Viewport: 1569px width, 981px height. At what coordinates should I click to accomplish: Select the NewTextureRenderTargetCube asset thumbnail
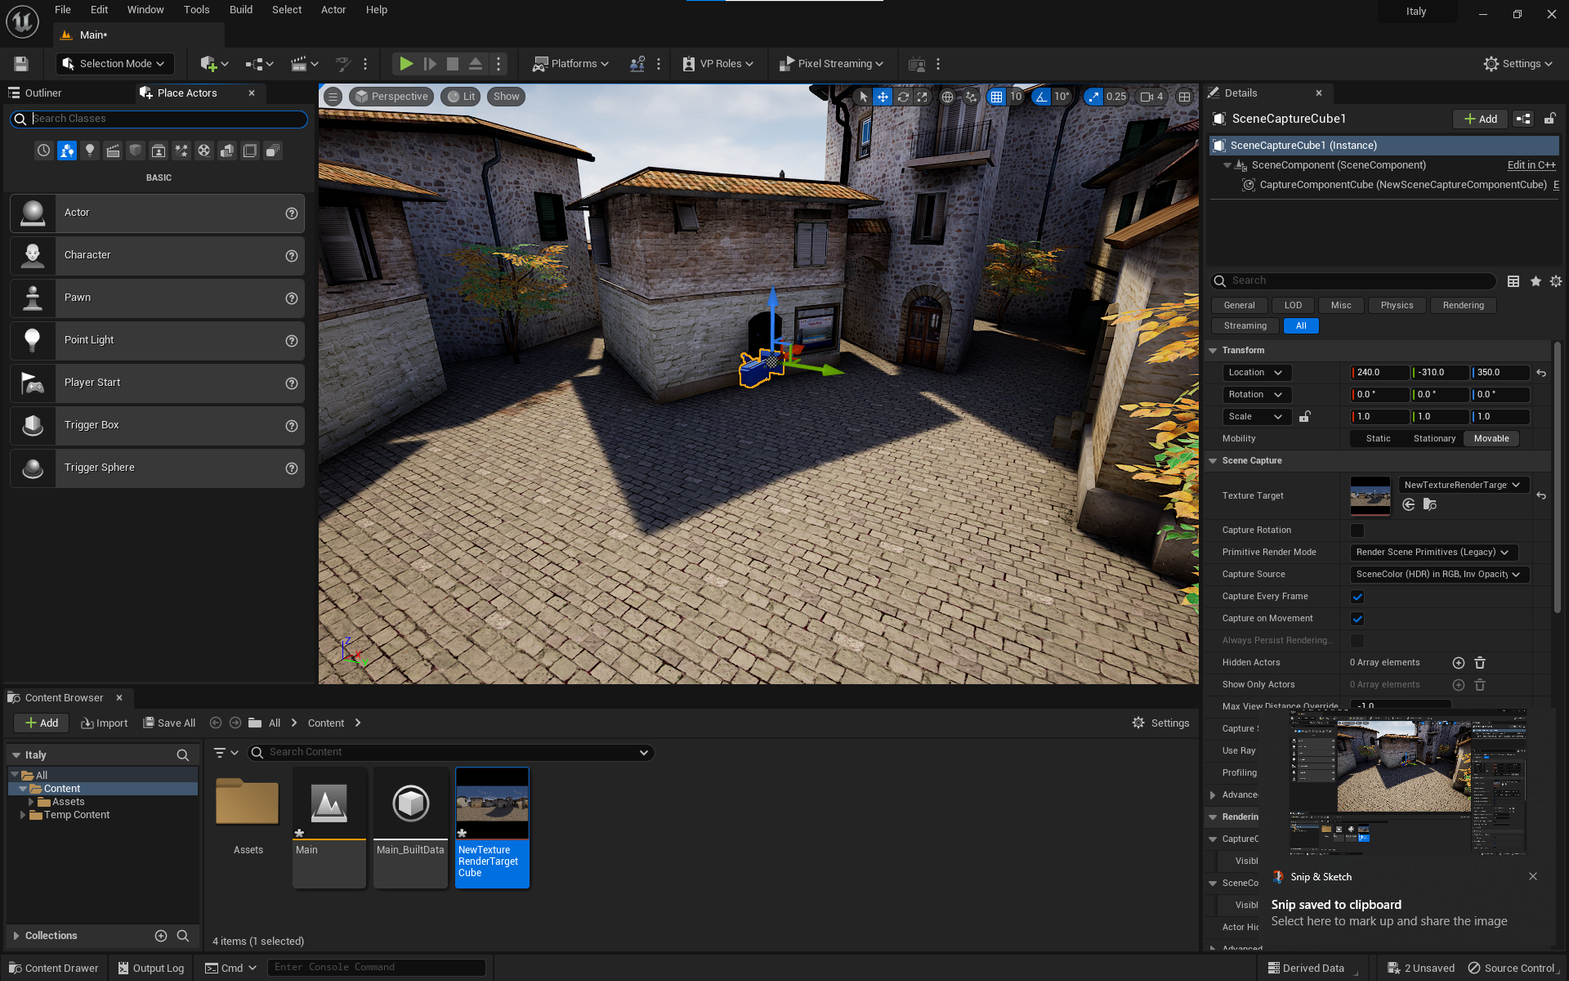pos(492,804)
